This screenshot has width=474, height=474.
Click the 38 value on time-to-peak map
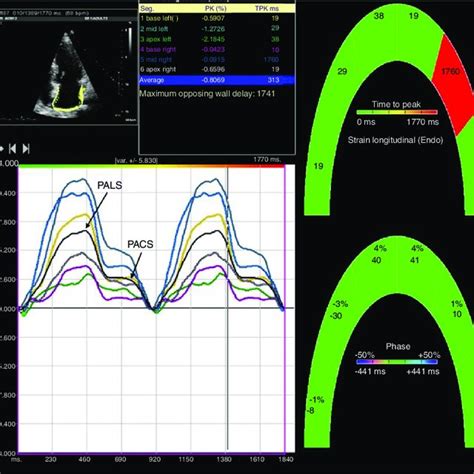coord(379,16)
